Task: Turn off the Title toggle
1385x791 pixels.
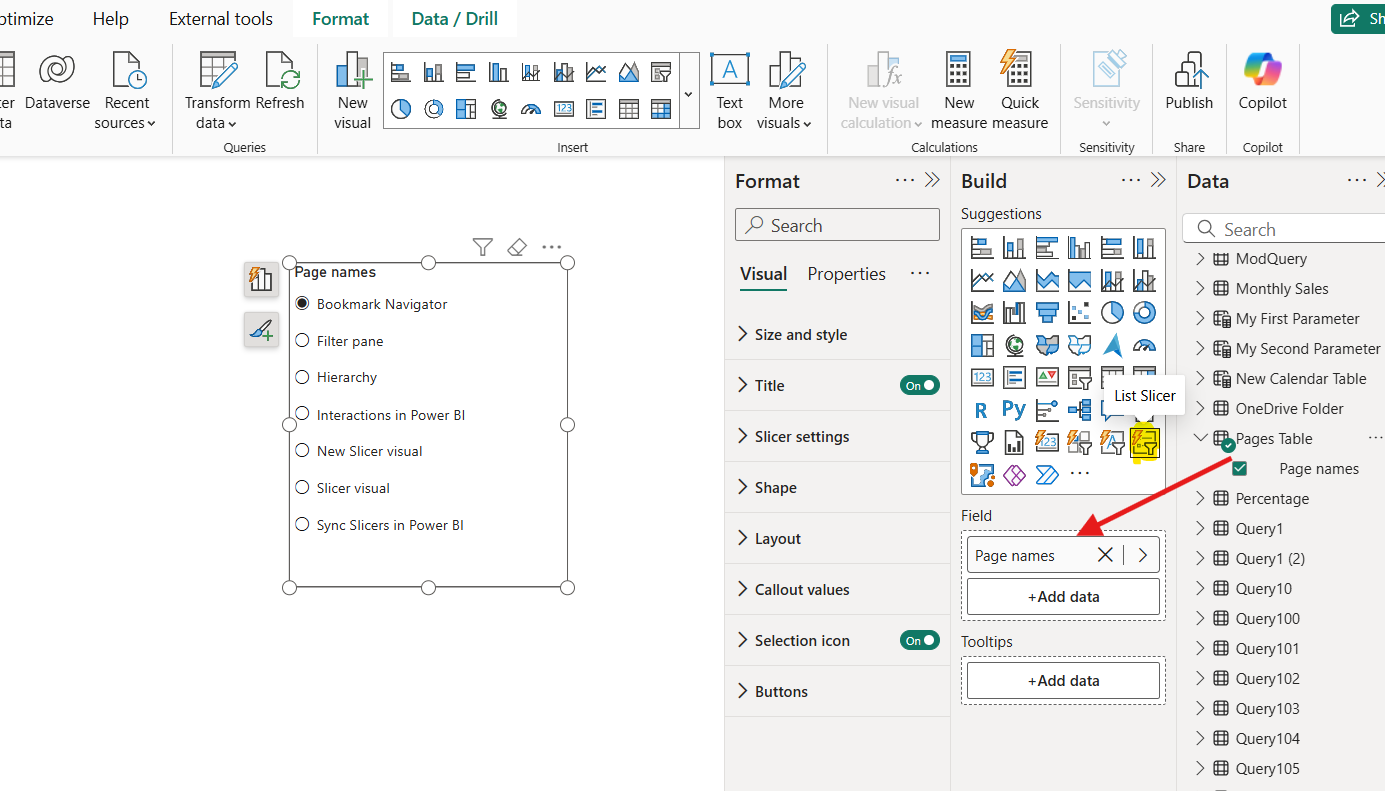Action: click(919, 385)
